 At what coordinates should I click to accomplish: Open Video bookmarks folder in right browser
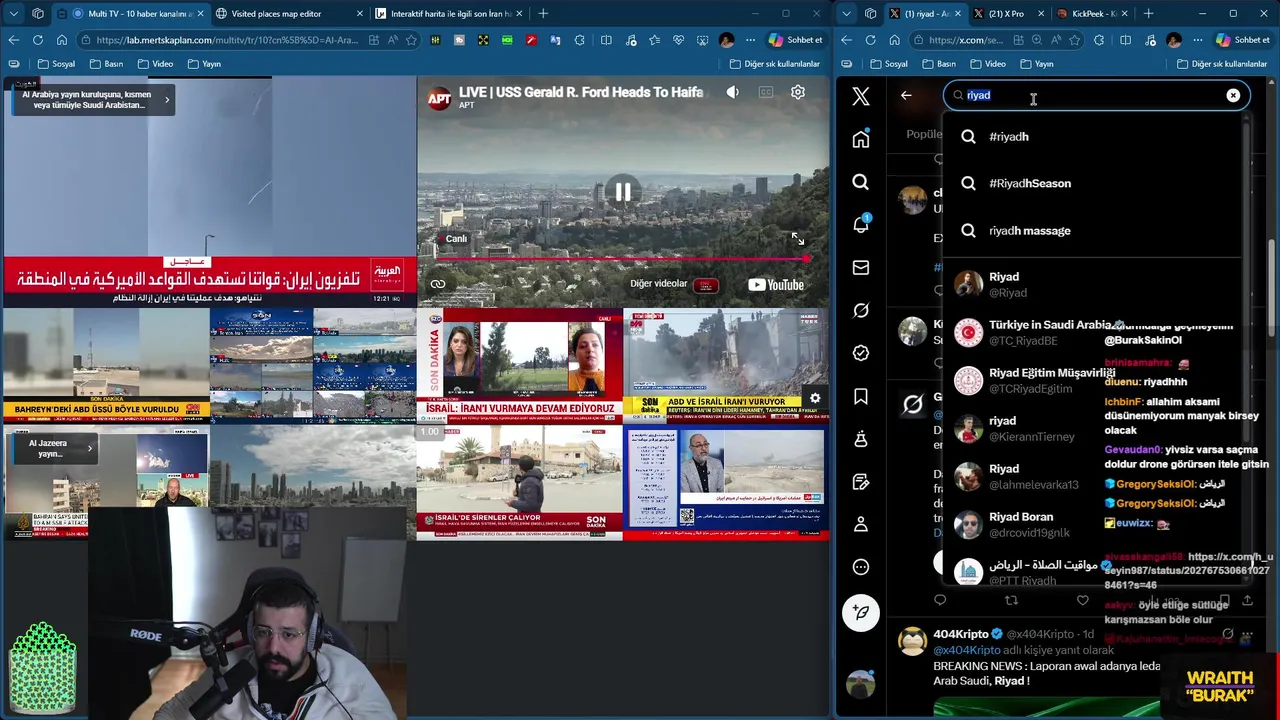pos(987,64)
